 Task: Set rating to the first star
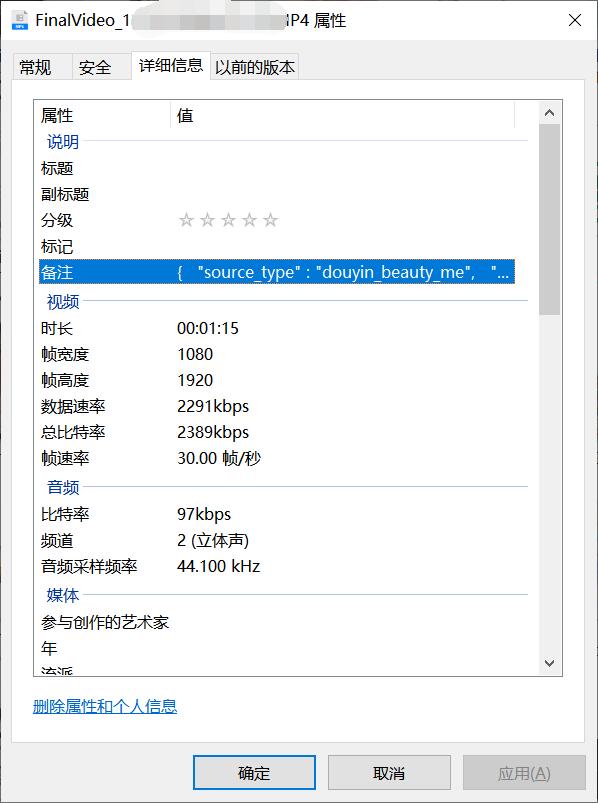tap(186, 220)
